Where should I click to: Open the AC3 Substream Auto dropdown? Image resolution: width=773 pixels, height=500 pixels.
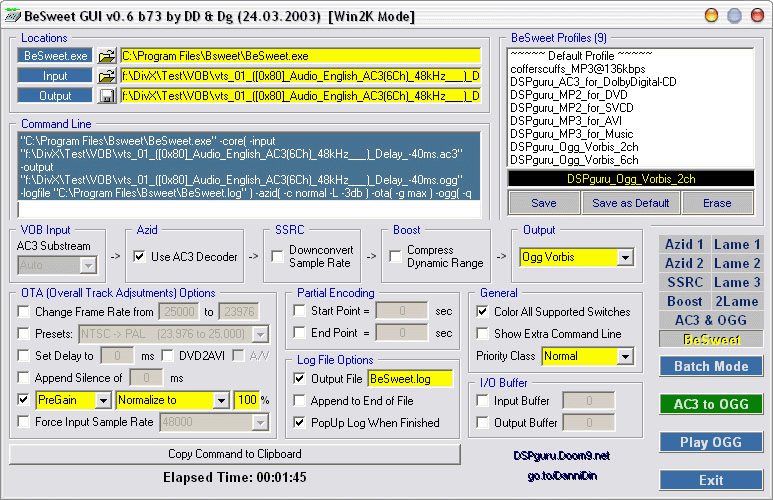[x=88, y=265]
